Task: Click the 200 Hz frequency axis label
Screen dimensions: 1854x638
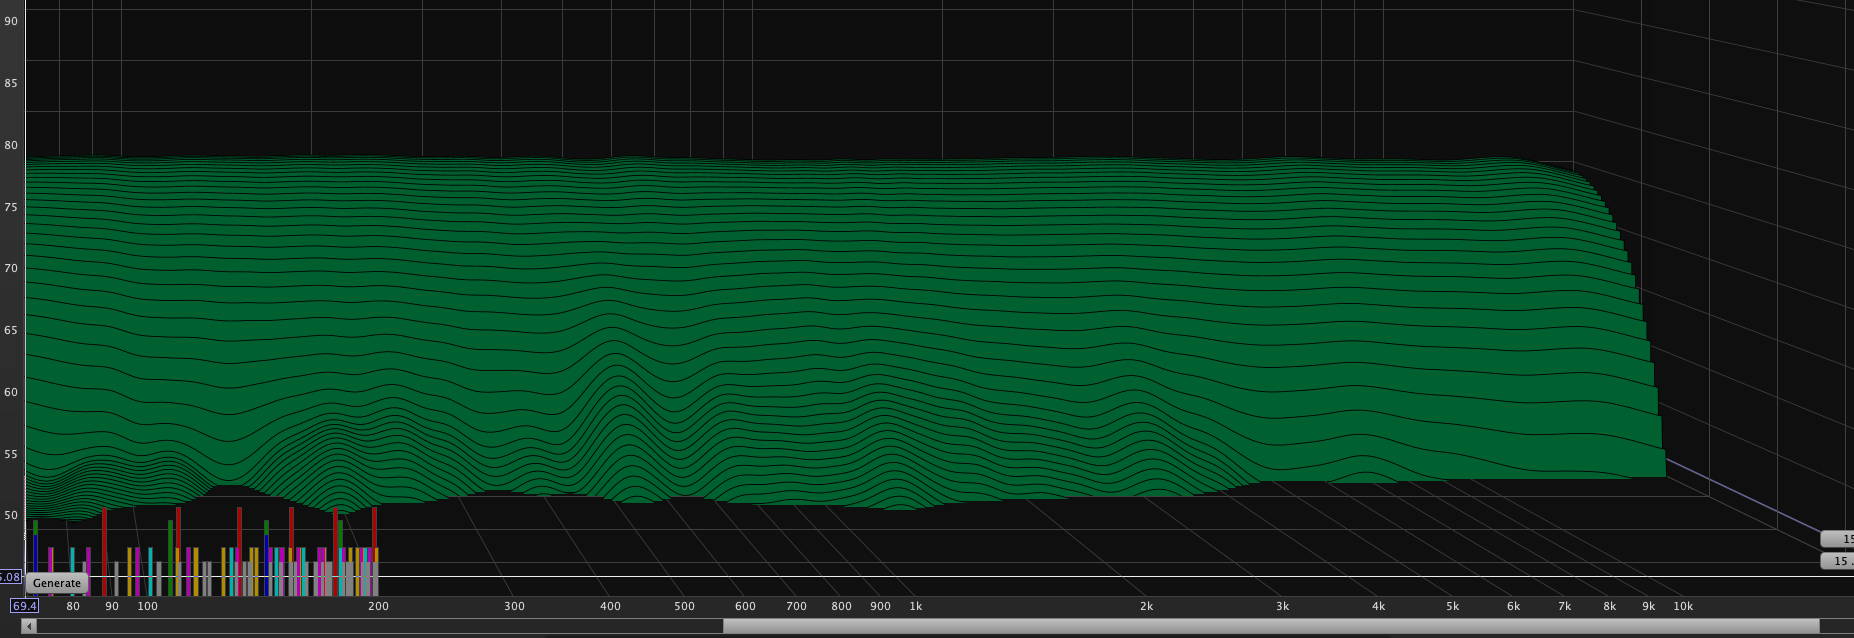Action: coord(378,606)
